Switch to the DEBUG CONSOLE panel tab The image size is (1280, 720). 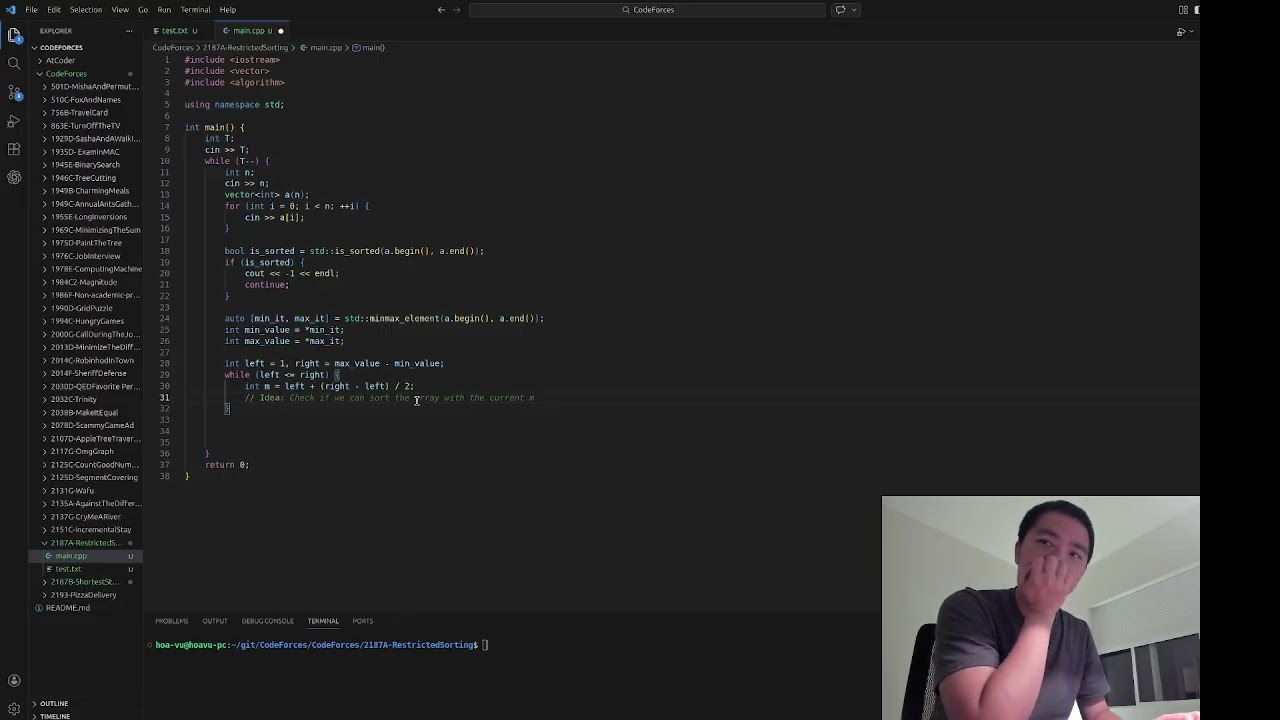(268, 621)
